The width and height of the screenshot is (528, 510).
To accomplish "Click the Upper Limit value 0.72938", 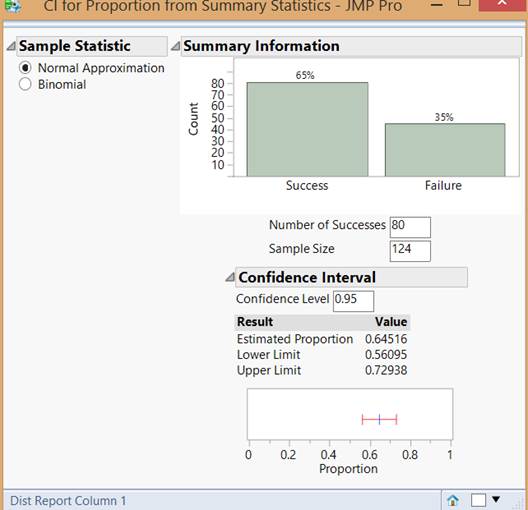I will click(386, 370).
